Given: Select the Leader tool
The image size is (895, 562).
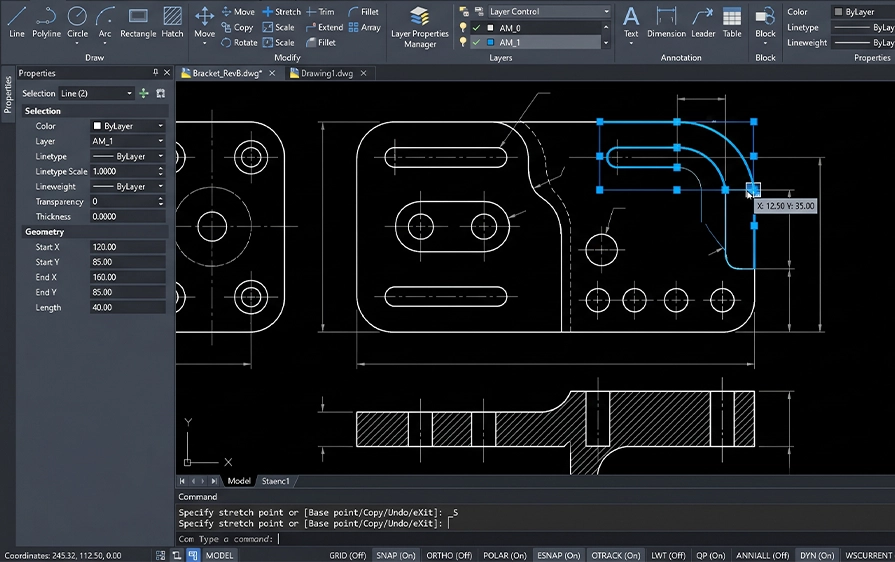Looking at the screenshot, I should coord(703,22).
